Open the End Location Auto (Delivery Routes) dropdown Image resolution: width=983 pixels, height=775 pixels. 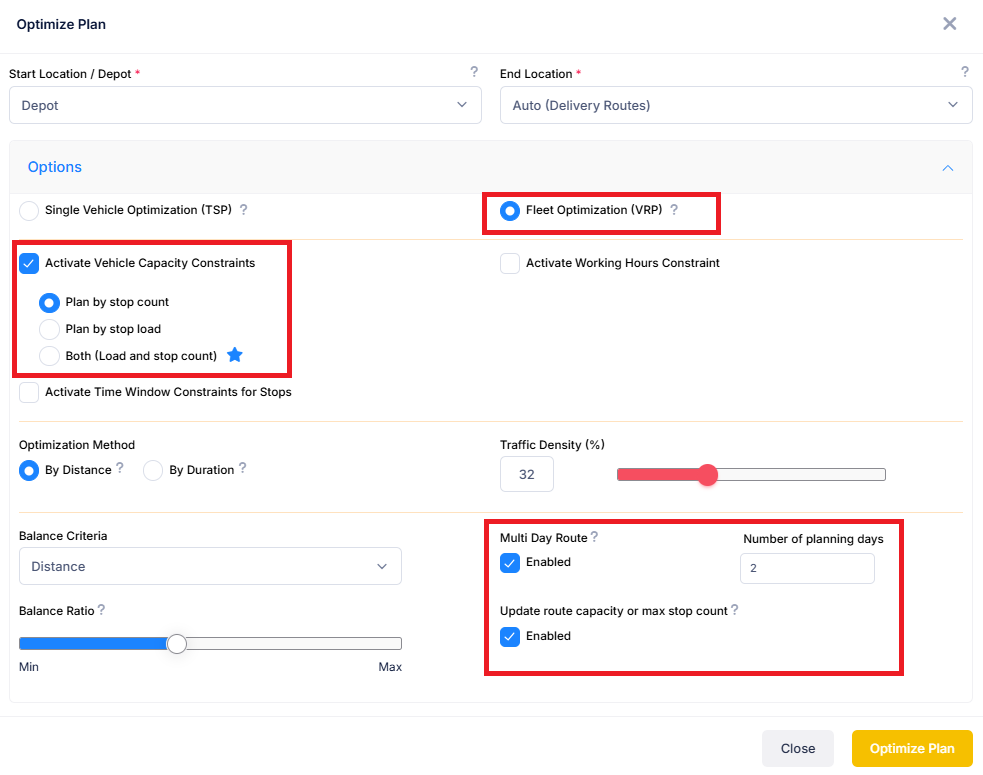(x=735, y=105)
